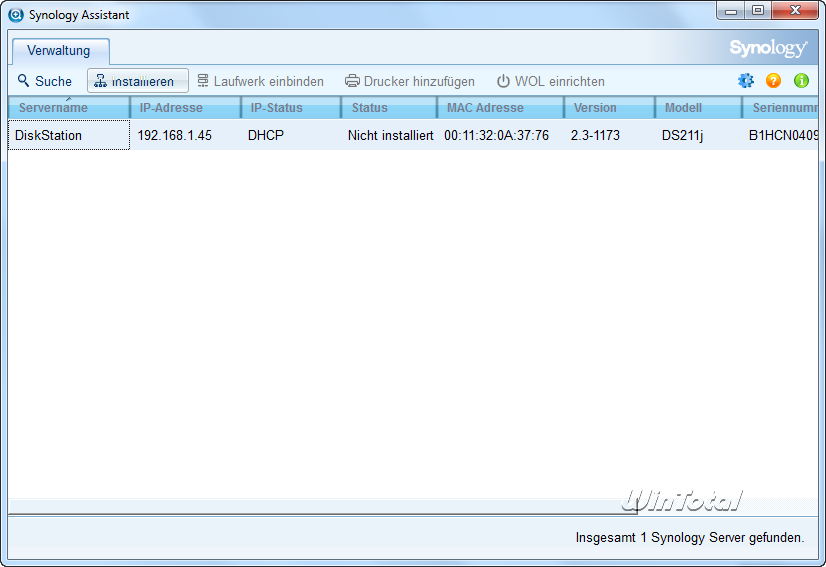Sort by the IP-Status column header
826x567 pixels.
pyautogui.click(x=291, y=107)
